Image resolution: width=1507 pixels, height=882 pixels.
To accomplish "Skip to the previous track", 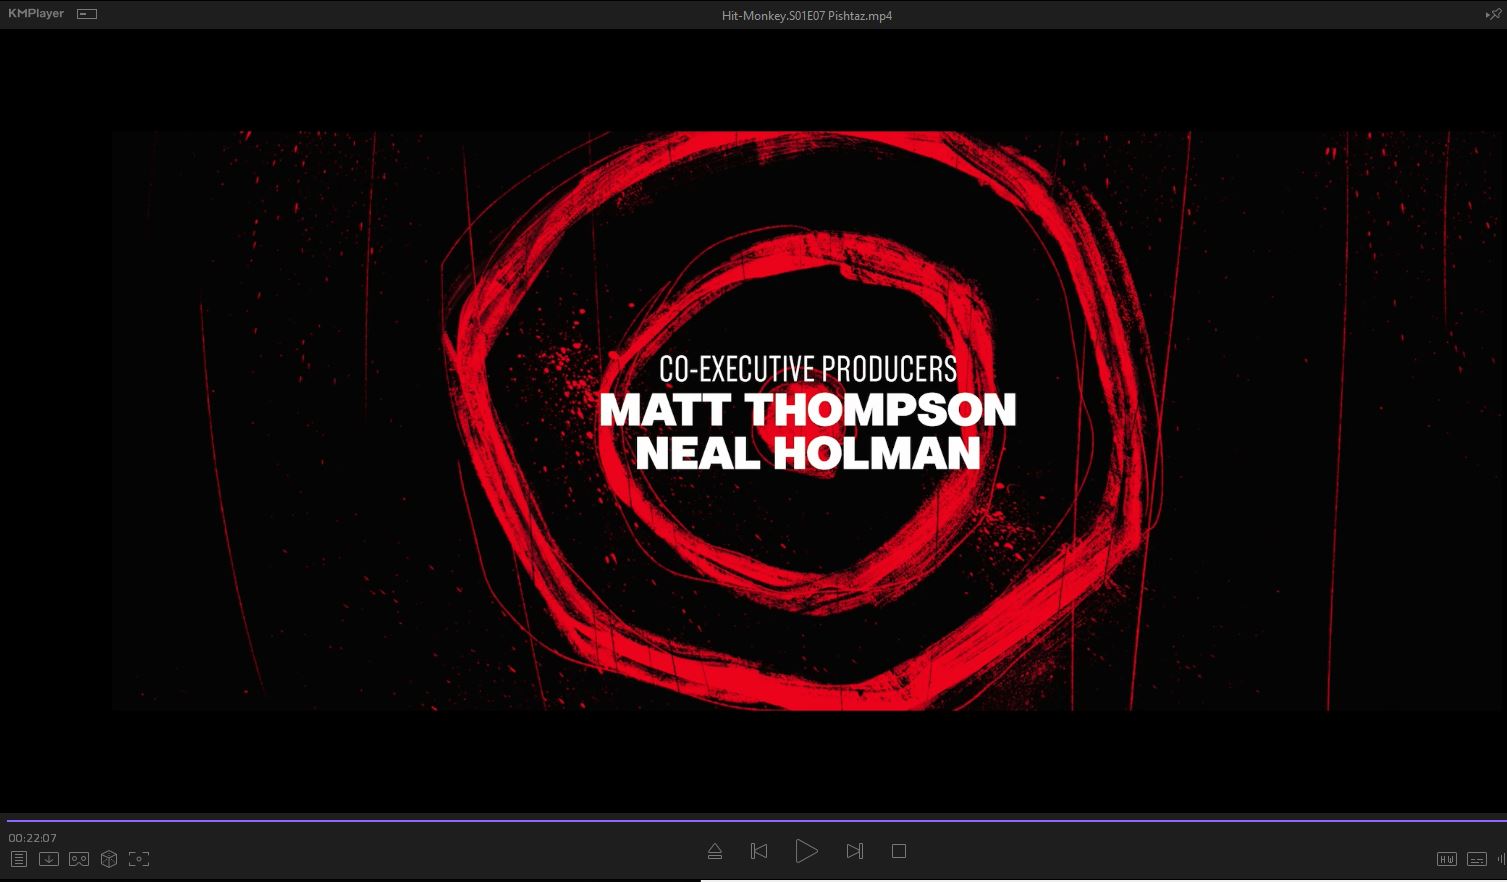I will 759,851.
